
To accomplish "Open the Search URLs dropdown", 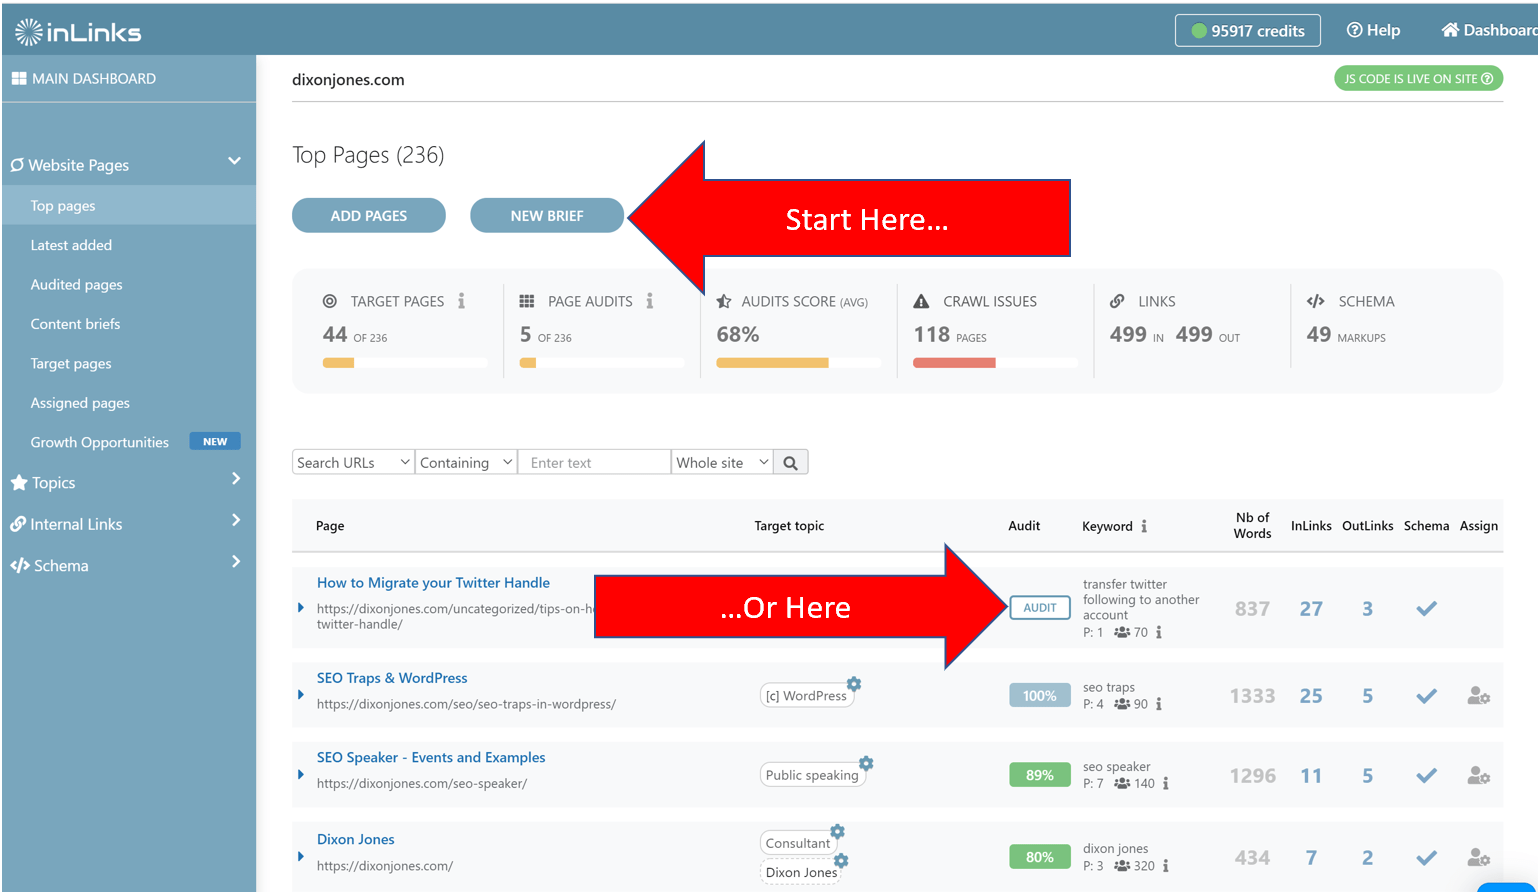I will tap(353, 462).
